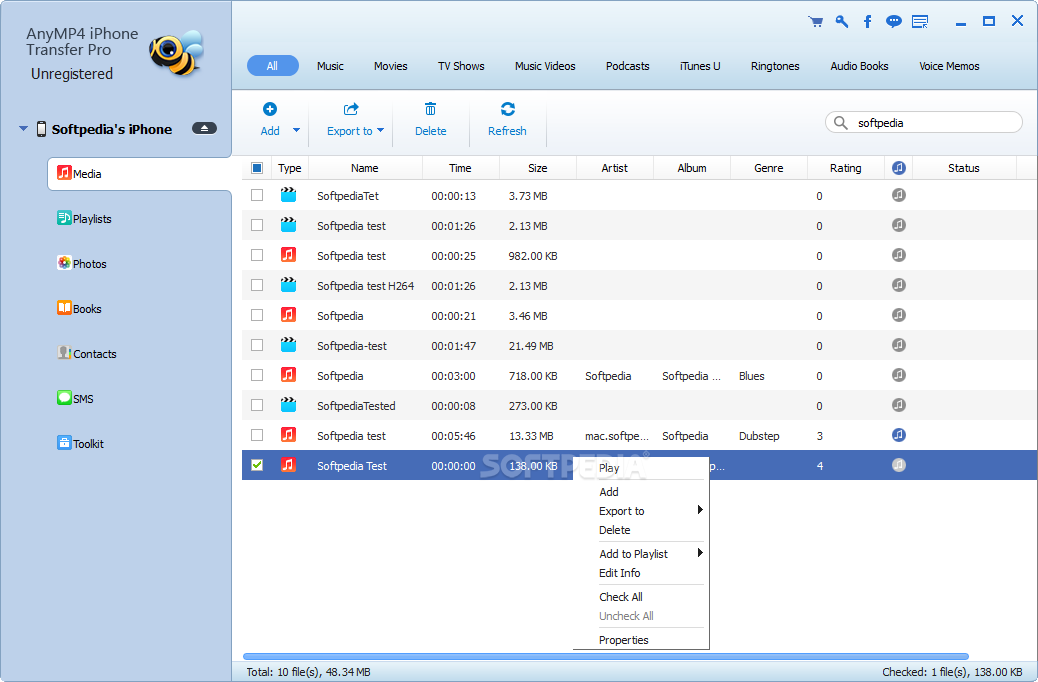Image resolution: width=1038 pixels, height=682 pixels.
Task: Check the SoftpediaTet row checkbox
Action: [257, 195]
